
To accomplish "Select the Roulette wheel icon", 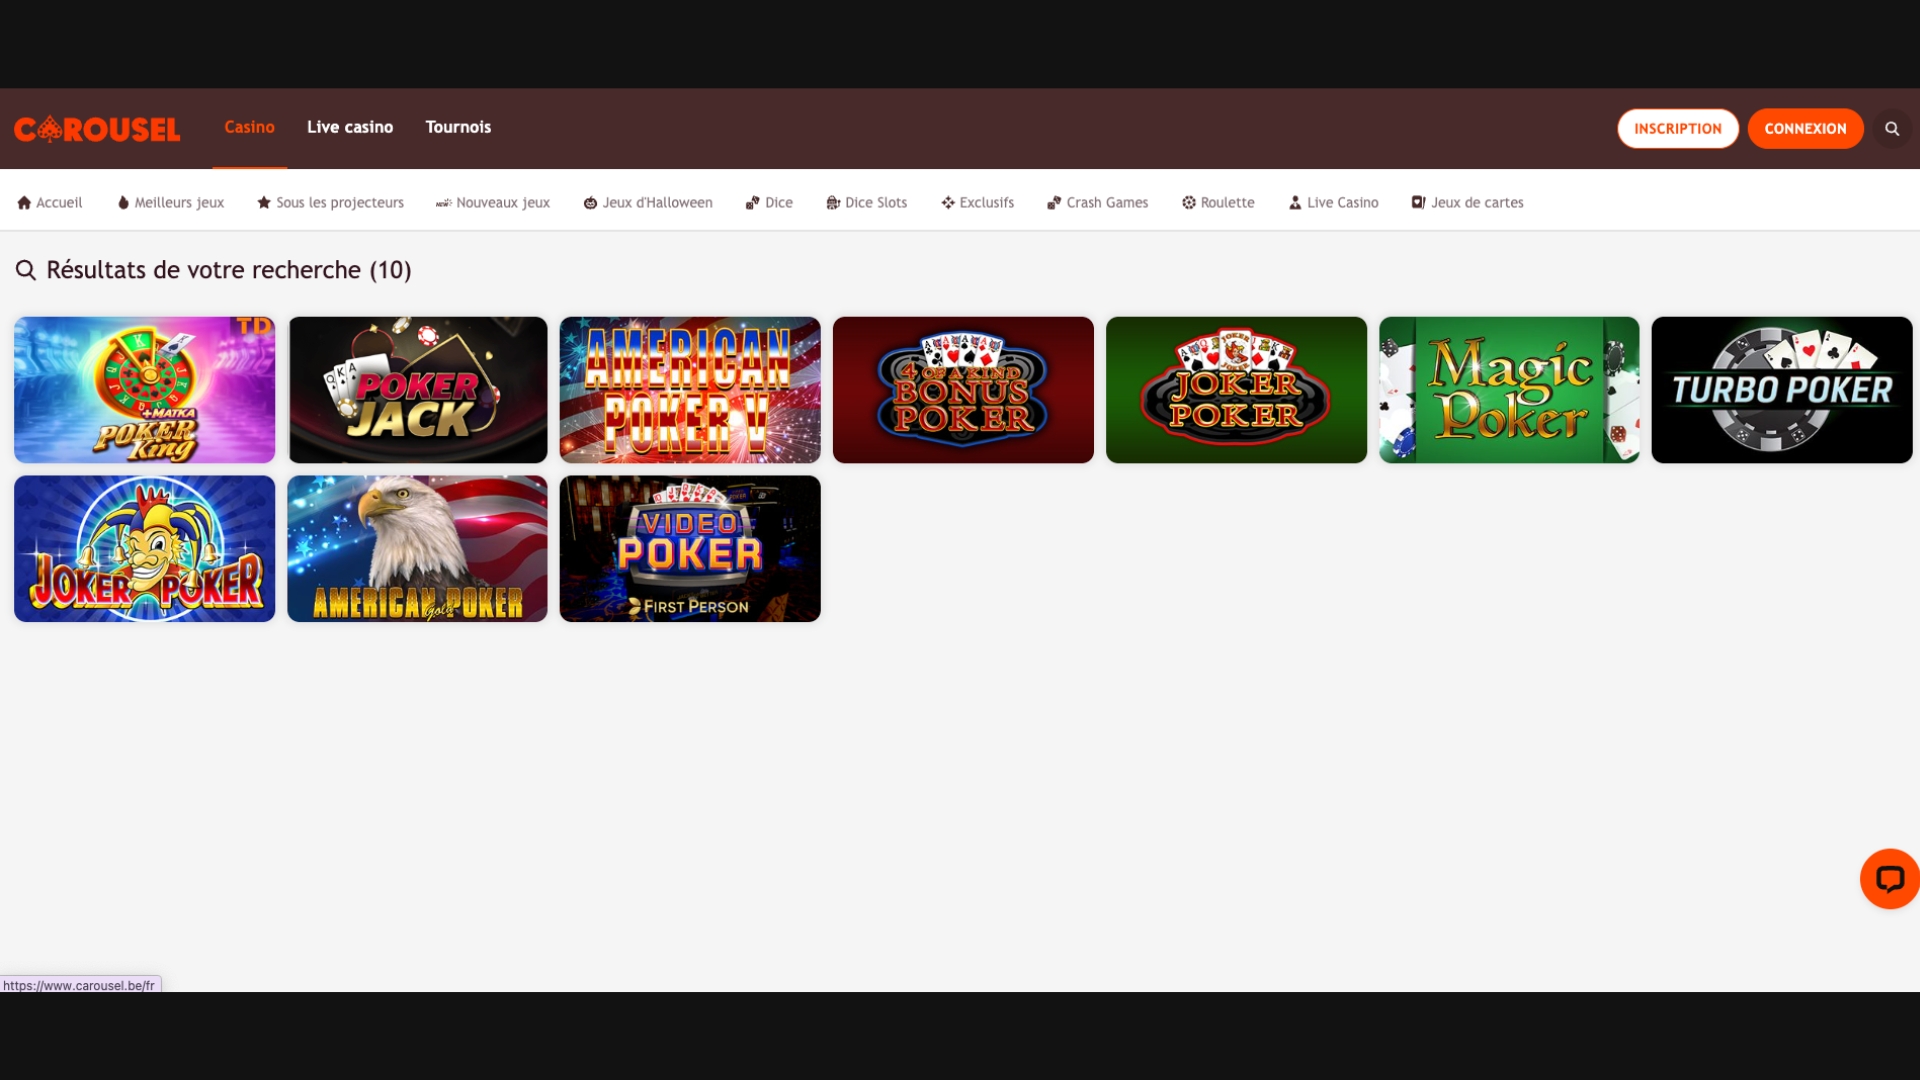I will point(1187,202).
